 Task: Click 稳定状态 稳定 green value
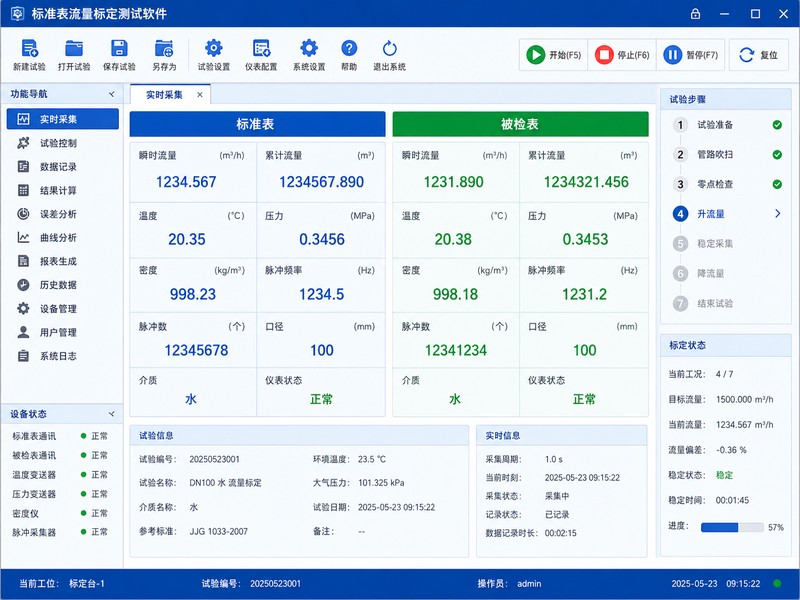pos(724,475)
